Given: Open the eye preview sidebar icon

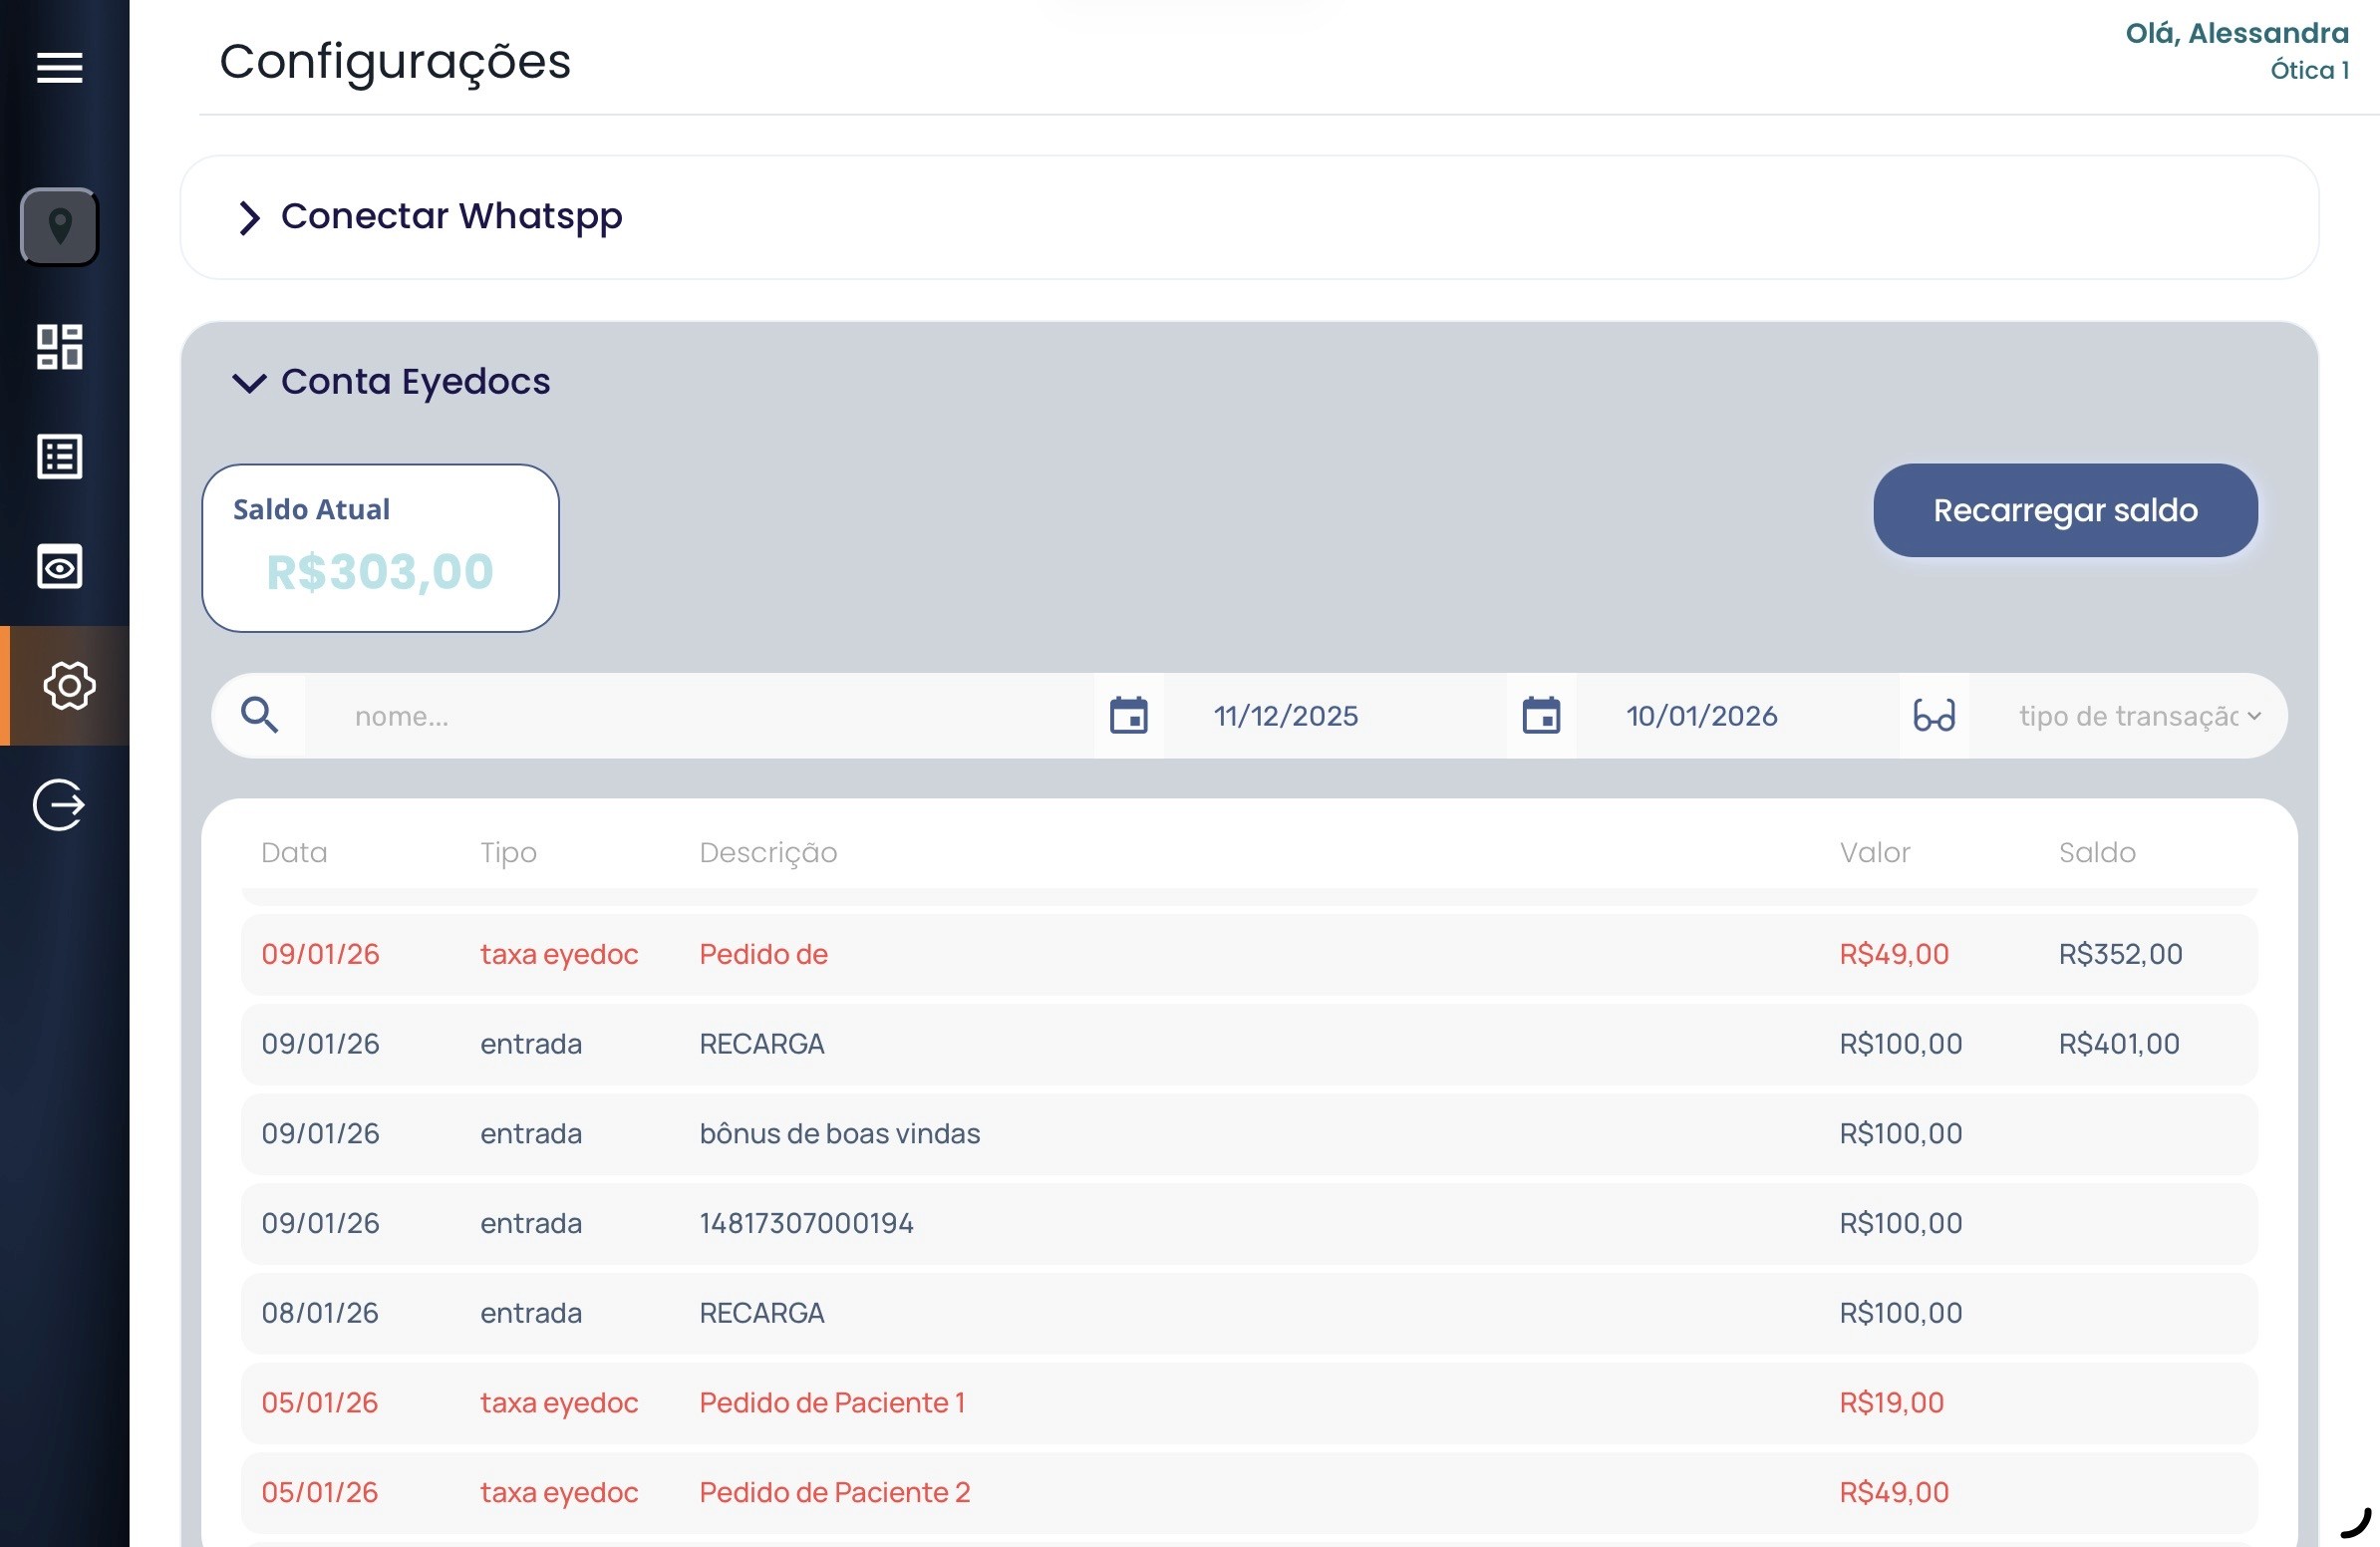Looking at the screenshot, I should pos(59,567).
